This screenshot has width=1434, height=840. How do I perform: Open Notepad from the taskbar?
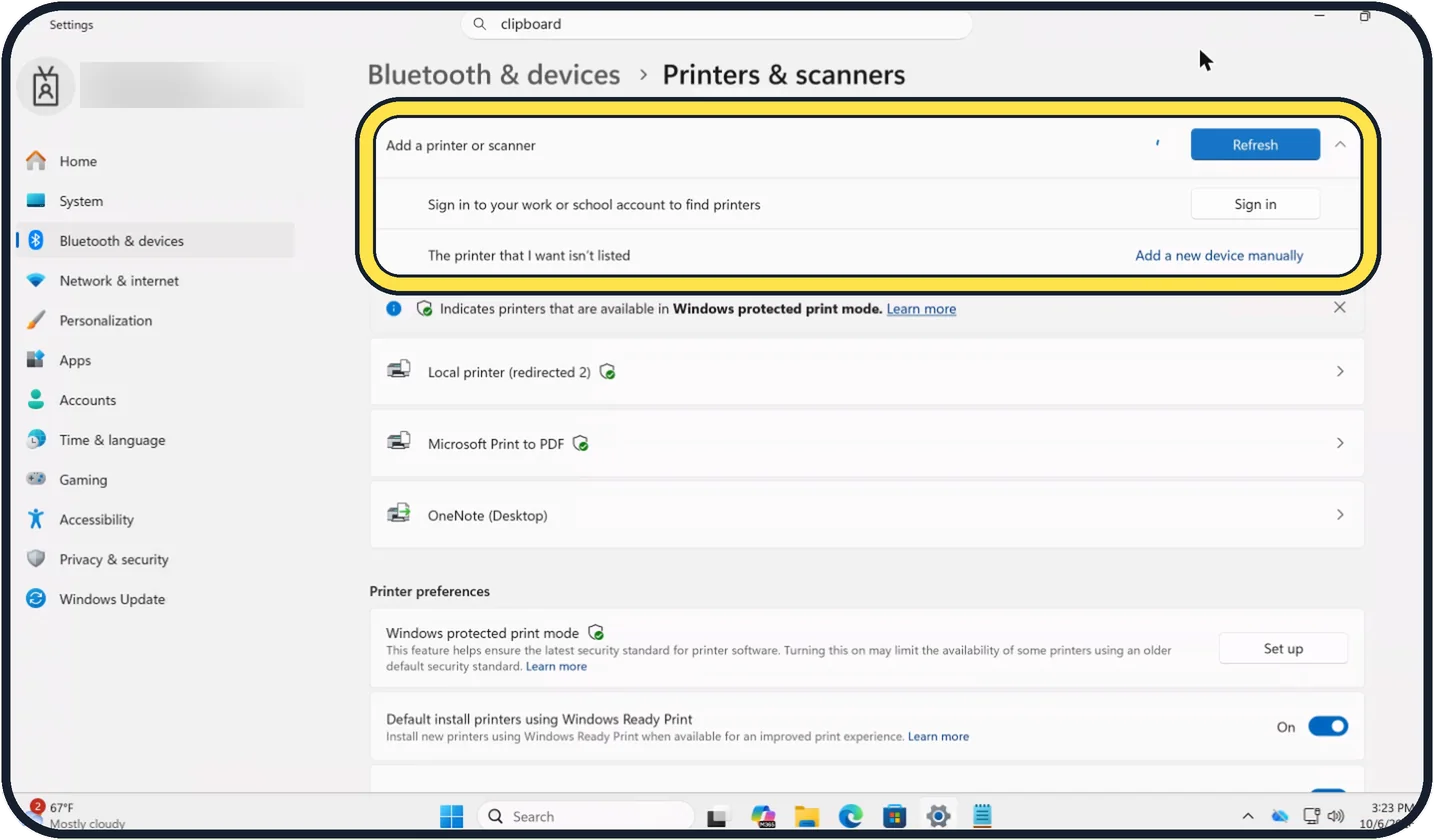(982, 816)
